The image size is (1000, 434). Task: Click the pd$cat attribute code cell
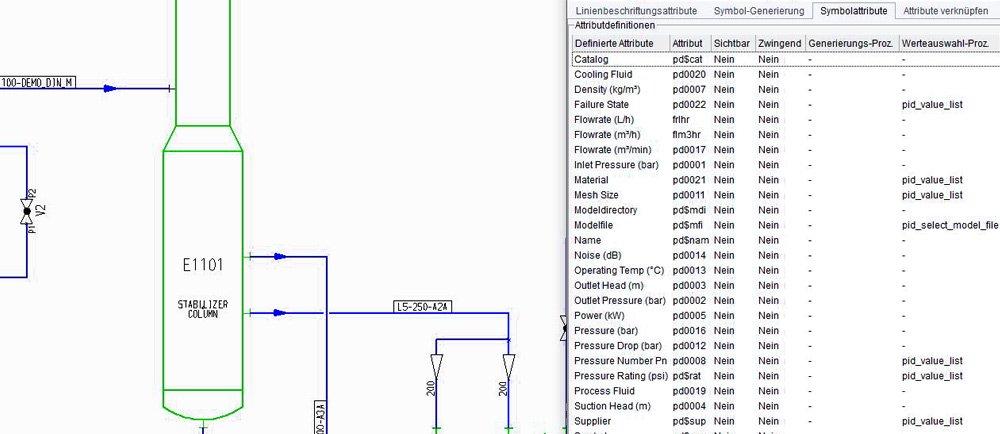[x=688, y=59]
